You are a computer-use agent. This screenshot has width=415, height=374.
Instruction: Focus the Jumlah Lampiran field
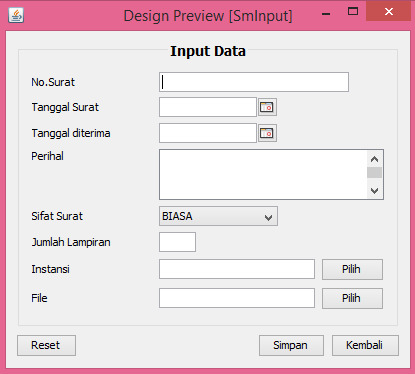pos(177,242)
